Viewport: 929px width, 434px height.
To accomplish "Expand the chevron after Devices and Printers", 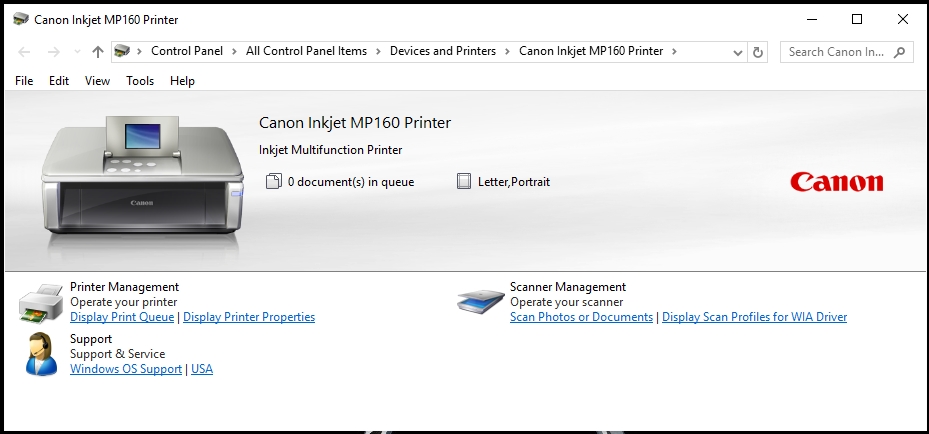I will pos(508,52).
